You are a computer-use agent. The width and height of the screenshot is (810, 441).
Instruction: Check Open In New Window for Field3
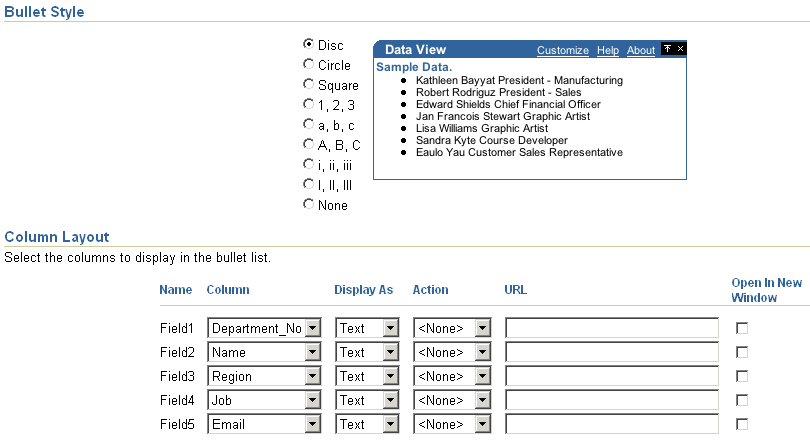tap(742, 376)
